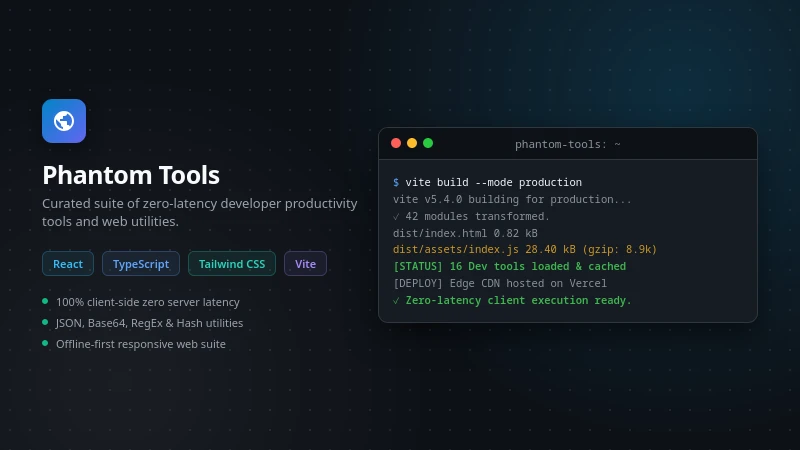Click 'Zero-latency client execution ready.' line
This screenshot has height=450, width=800.
click(x=512, y=301)
